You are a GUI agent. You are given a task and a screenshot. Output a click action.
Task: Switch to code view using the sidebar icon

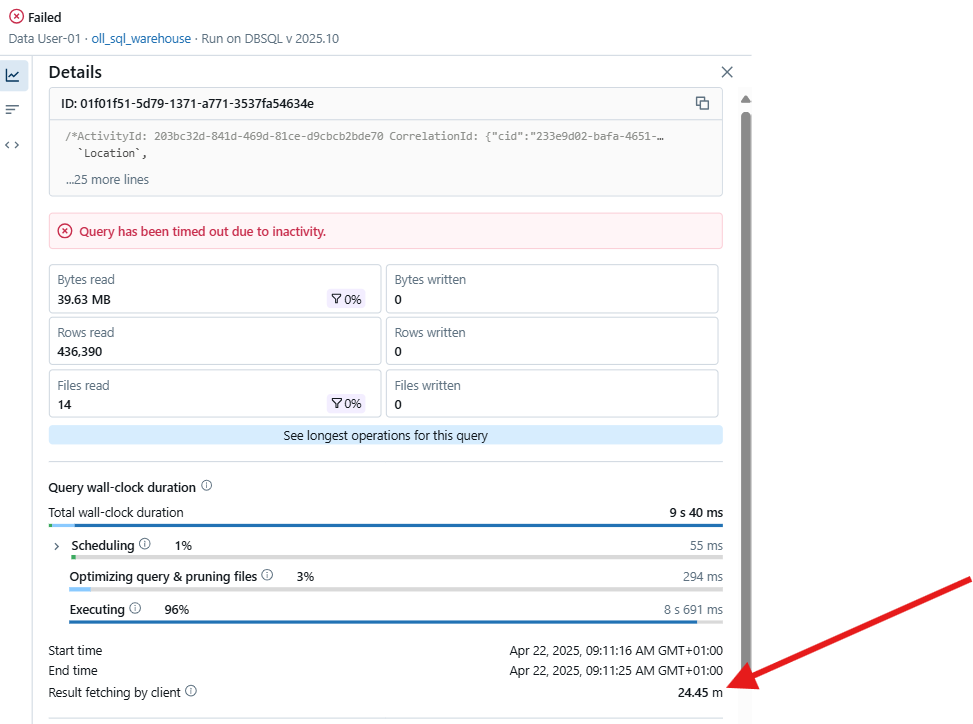click(x=13, y=144)
